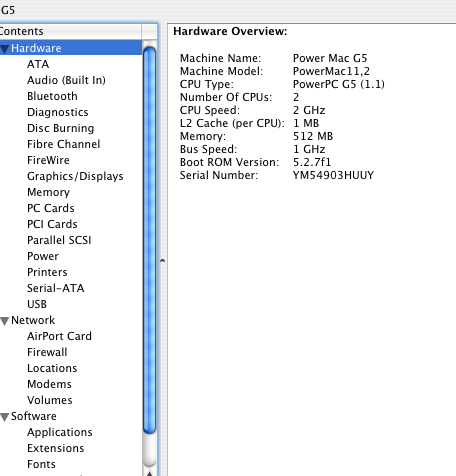Viewport: 456px width, 476px height.
Task: Select Serial-ATA in the list
Action: (56, 288)
